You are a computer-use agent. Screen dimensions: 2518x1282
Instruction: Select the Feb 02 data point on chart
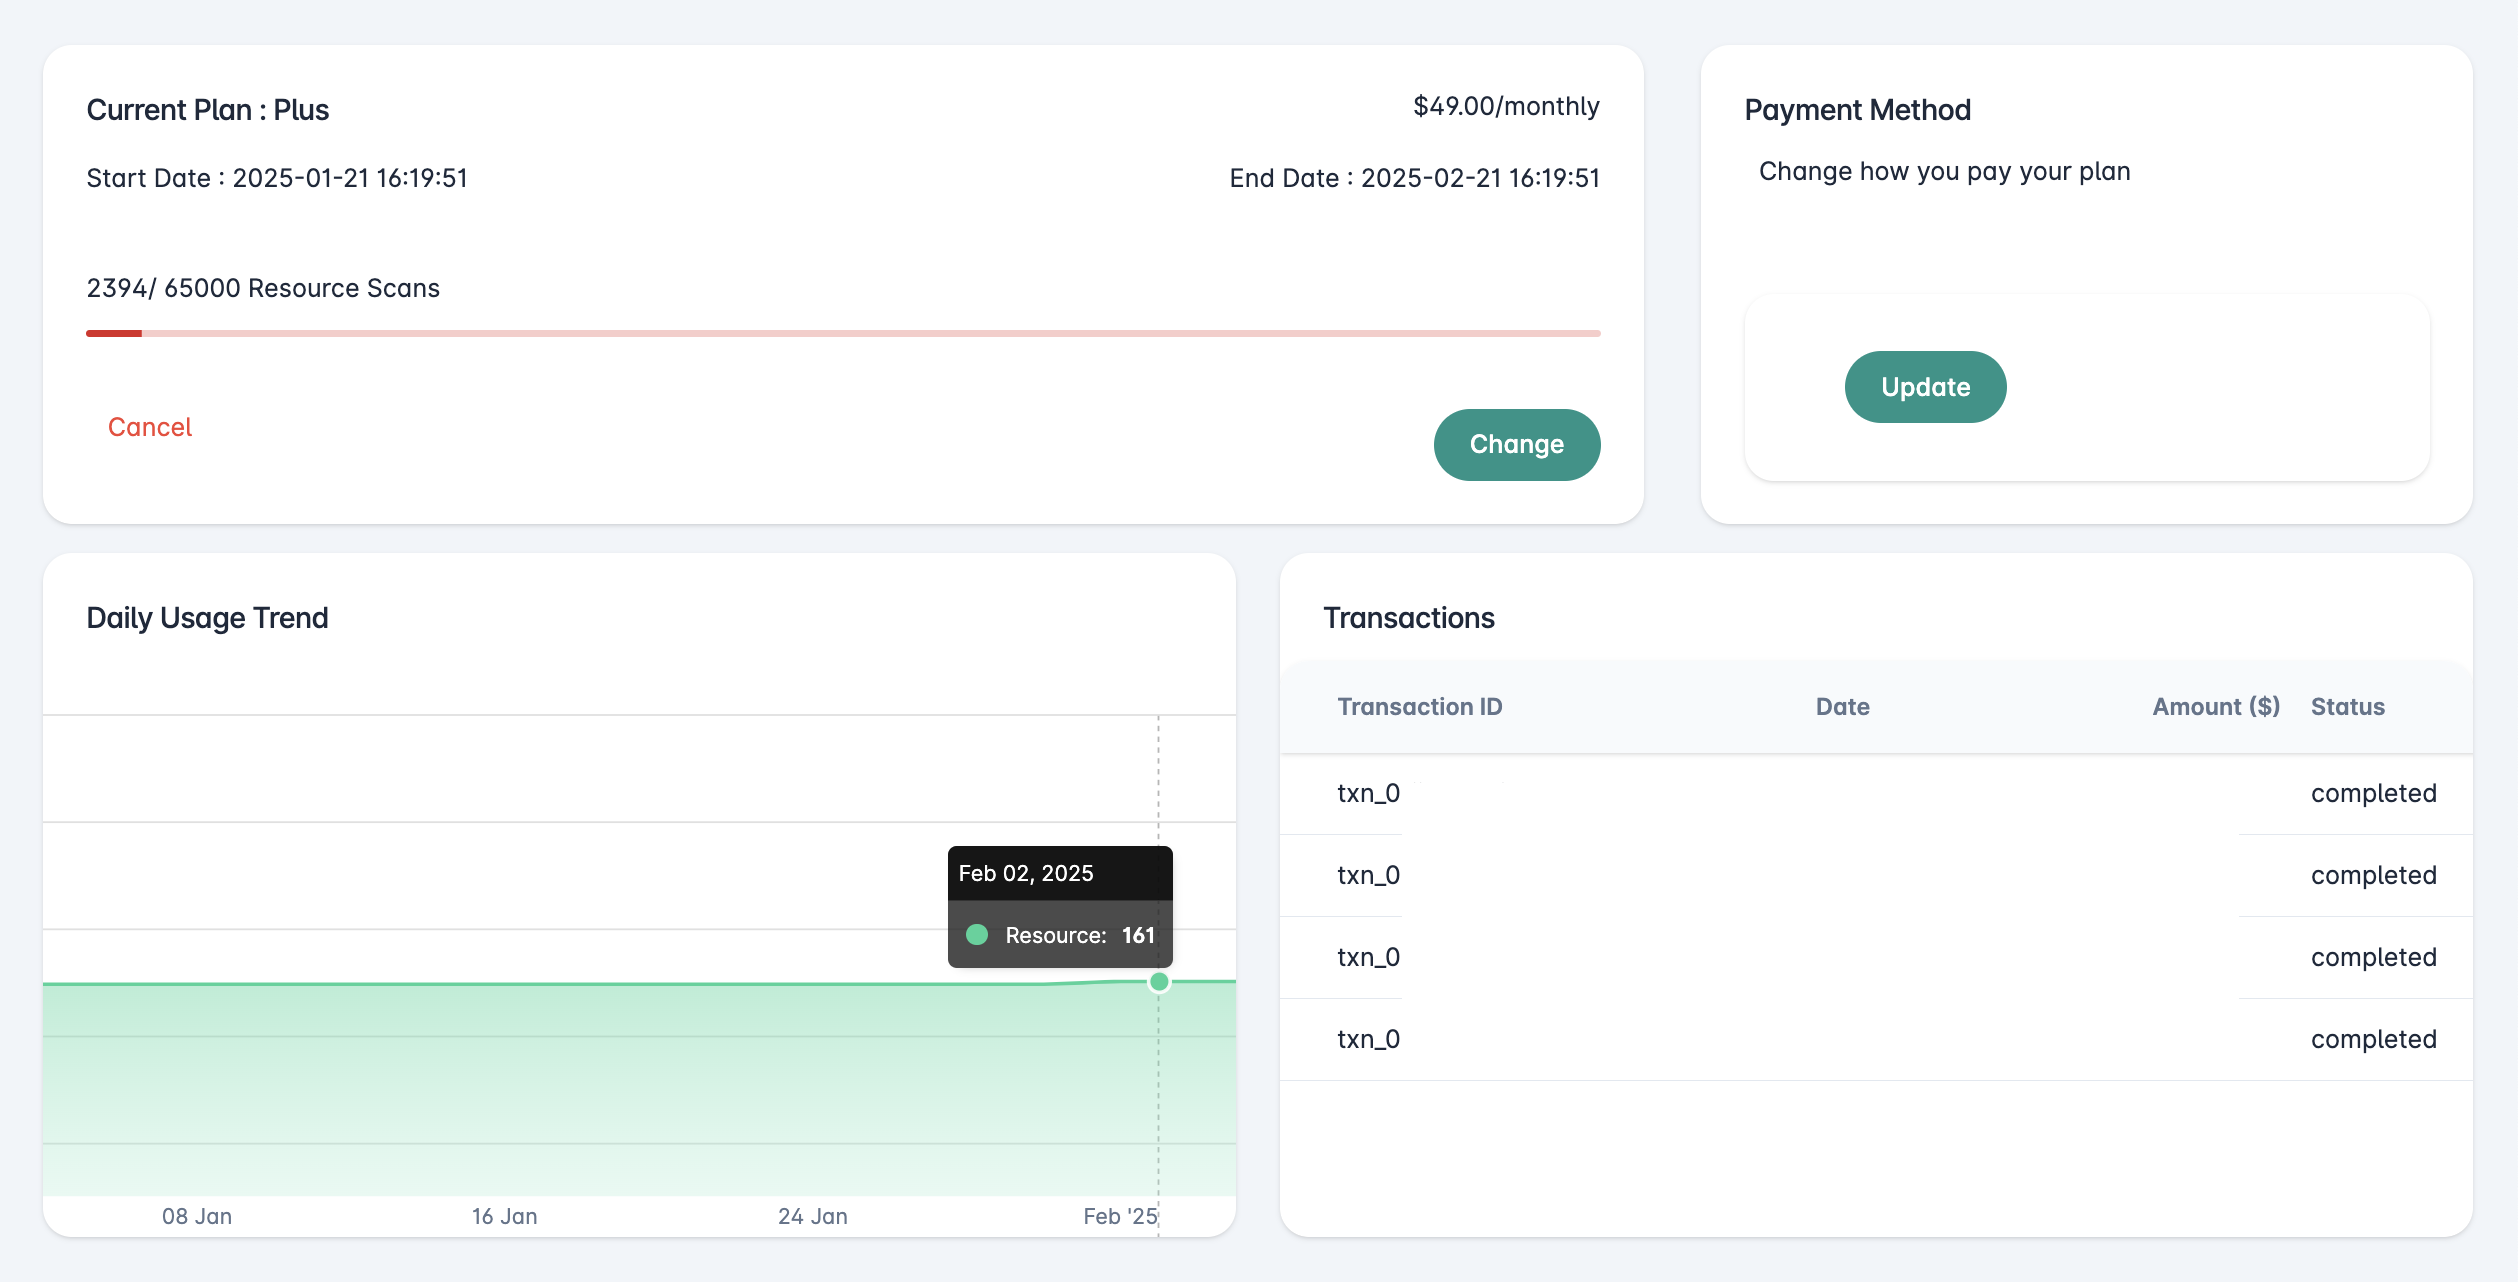[1159, 982]
